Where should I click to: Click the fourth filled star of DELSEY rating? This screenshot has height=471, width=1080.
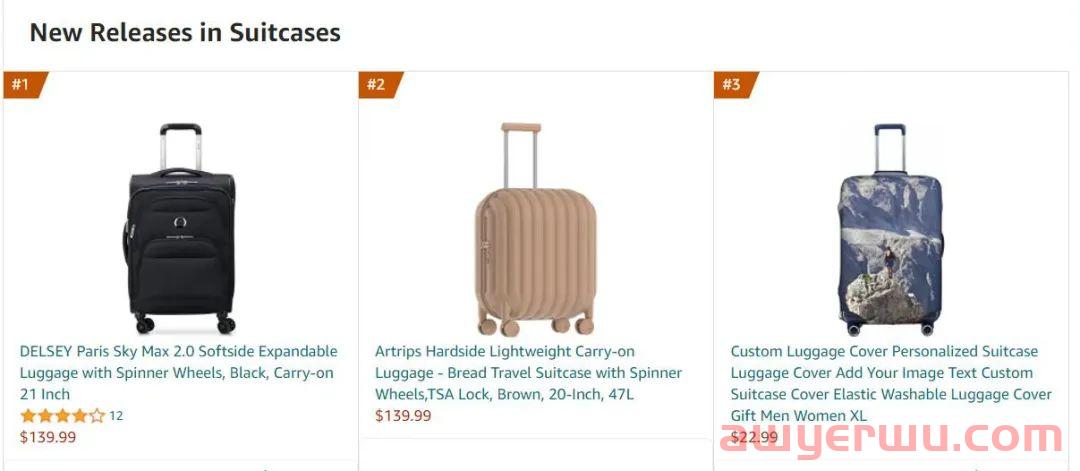pyautogui.click(x=80, y=416)
